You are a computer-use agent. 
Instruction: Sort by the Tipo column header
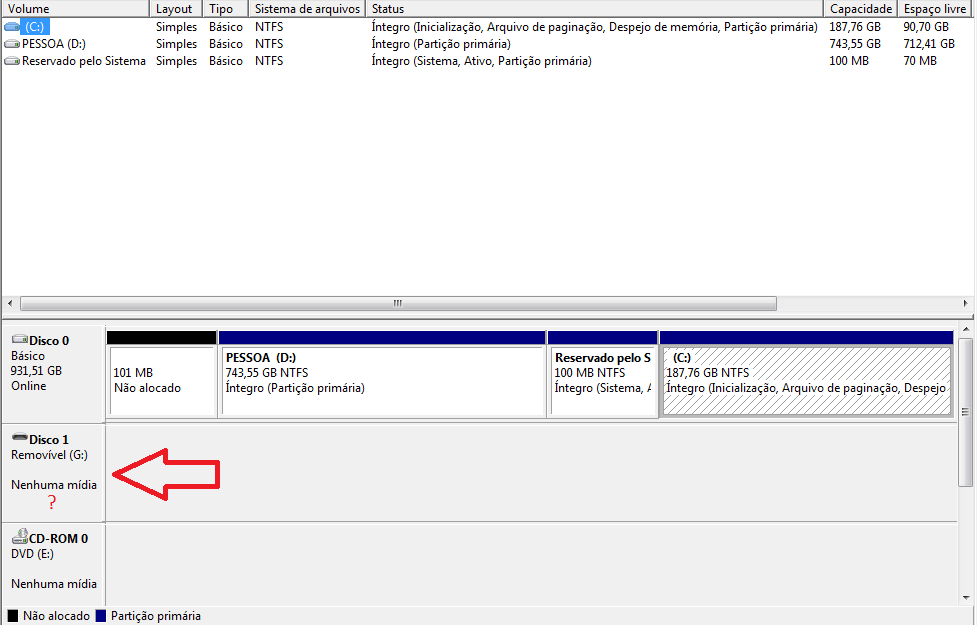225,9
